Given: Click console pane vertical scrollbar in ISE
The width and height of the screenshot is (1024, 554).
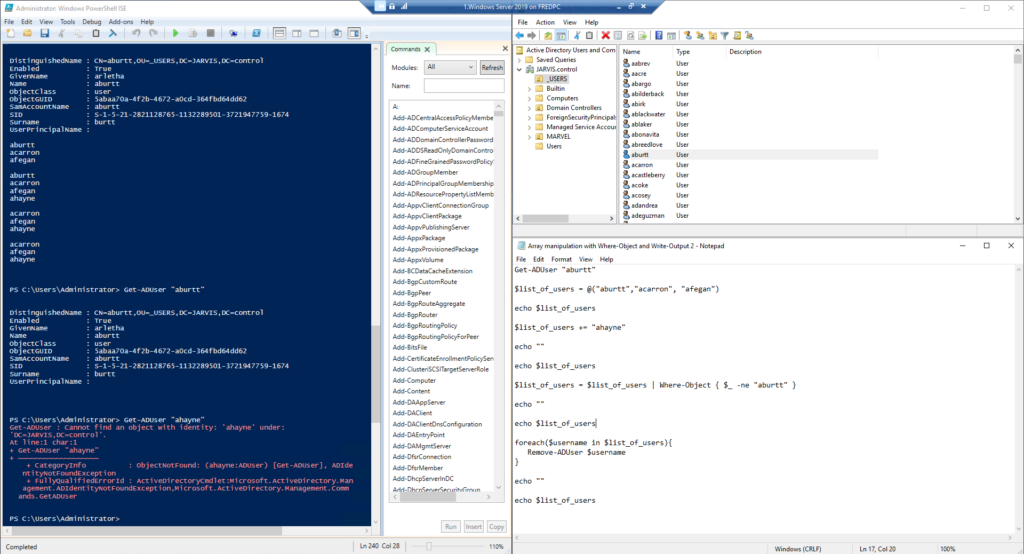Looking at the screenshot, I should click(x=375, y=374).
